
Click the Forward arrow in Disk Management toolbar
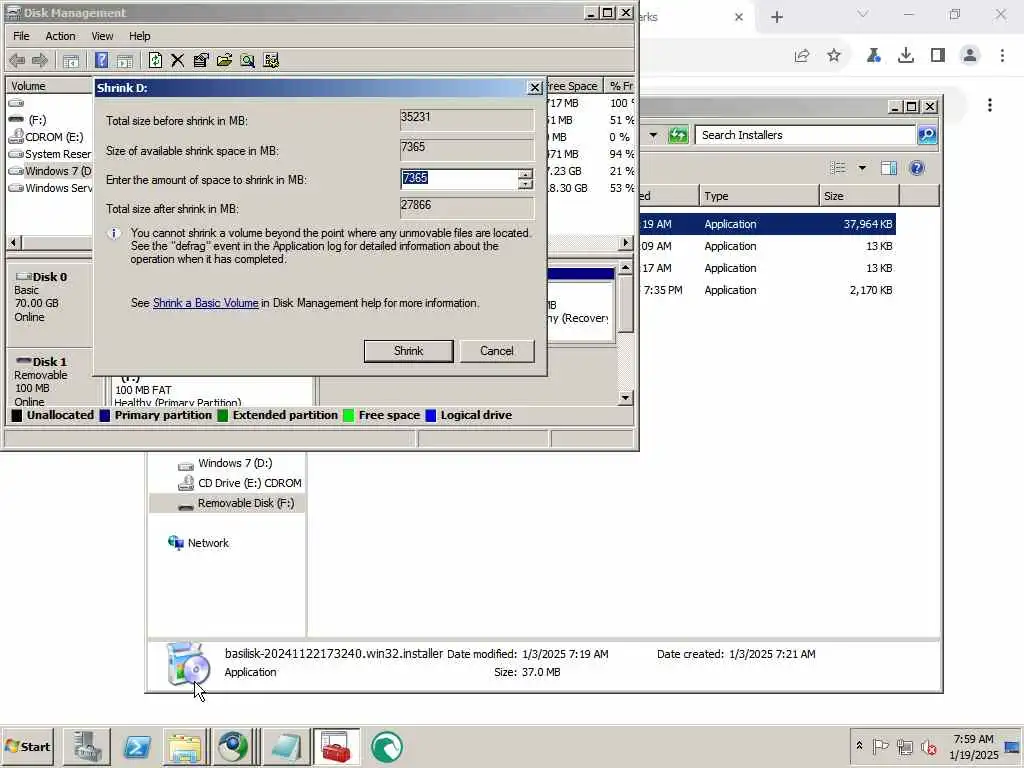coord(40,61)
